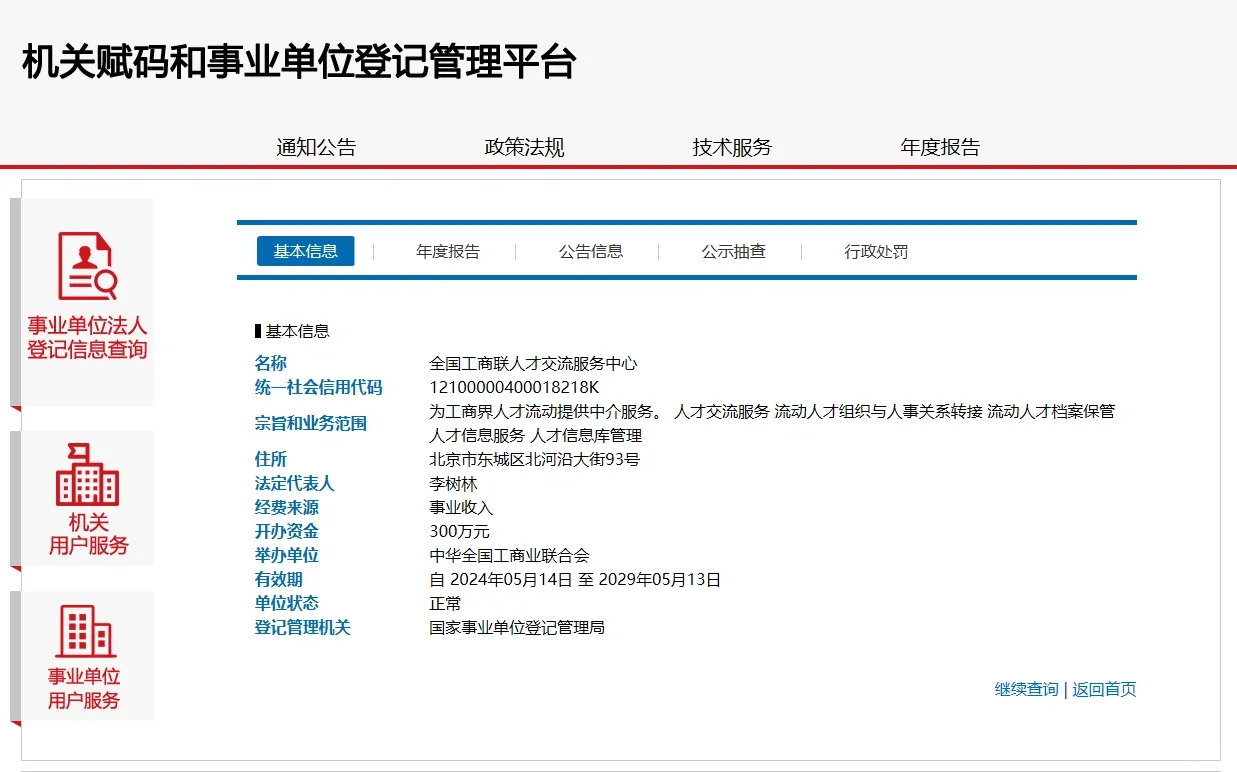Click 年度报告 in the top navigation
Image resolution: width=1237 pixels, height=772 pixels.
tap(940, 146)
